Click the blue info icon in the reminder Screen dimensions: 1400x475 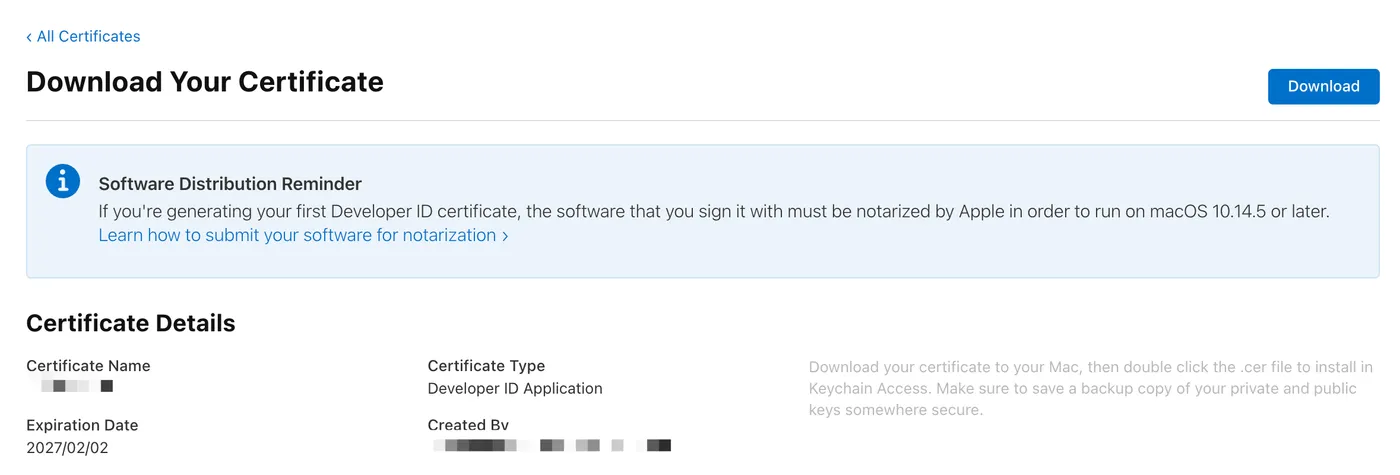click(x=63, y=181)
